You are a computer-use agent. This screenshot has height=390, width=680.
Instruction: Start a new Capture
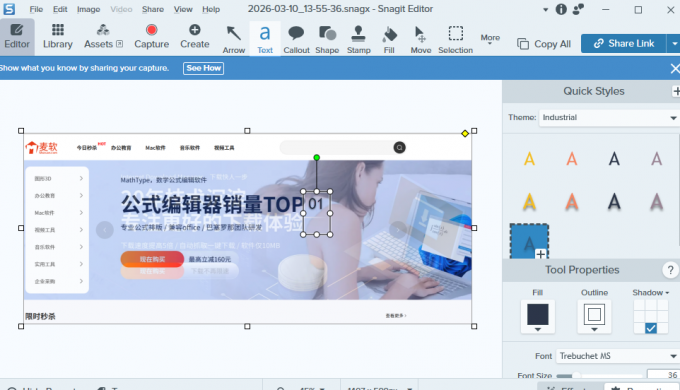[x=151, y=36]
